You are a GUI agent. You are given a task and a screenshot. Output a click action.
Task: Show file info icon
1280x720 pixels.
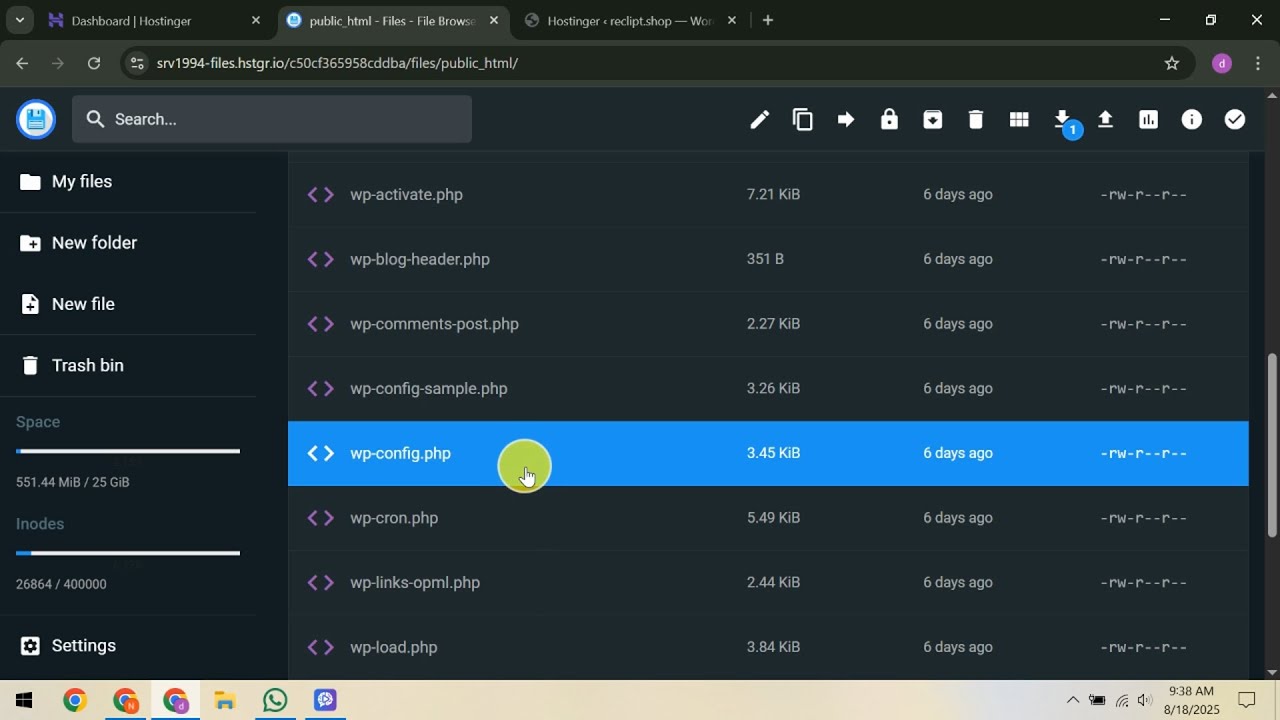coord(1192,120)
